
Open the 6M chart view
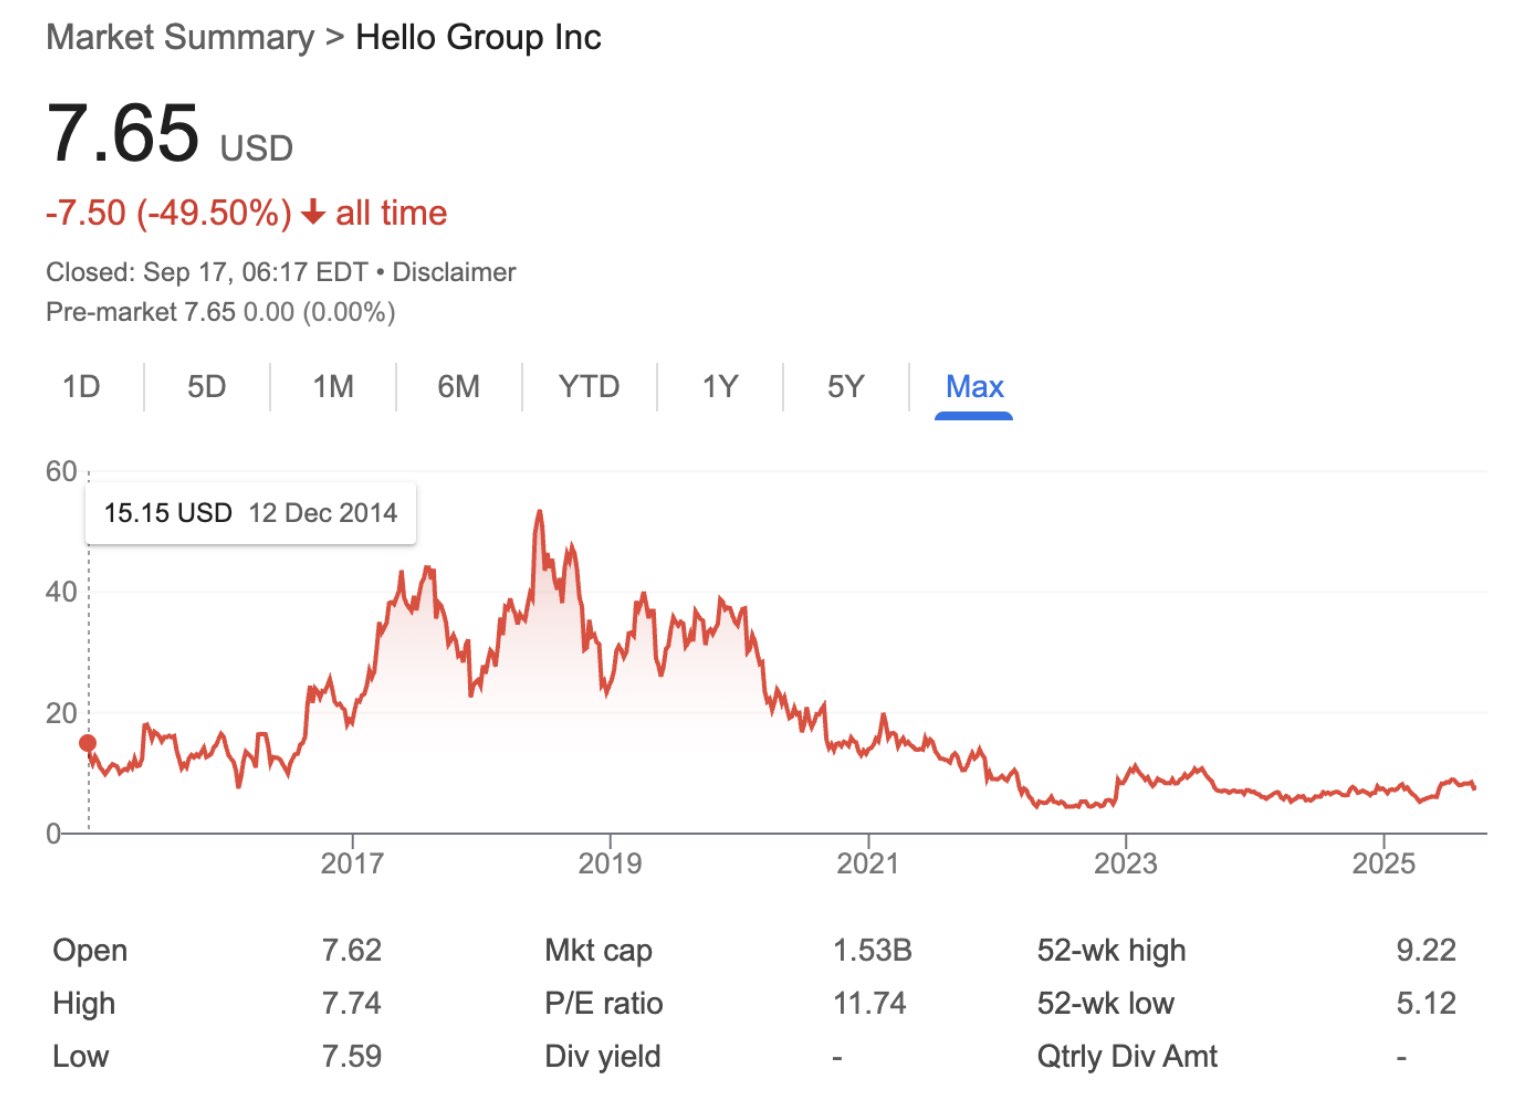click(459, 387)
